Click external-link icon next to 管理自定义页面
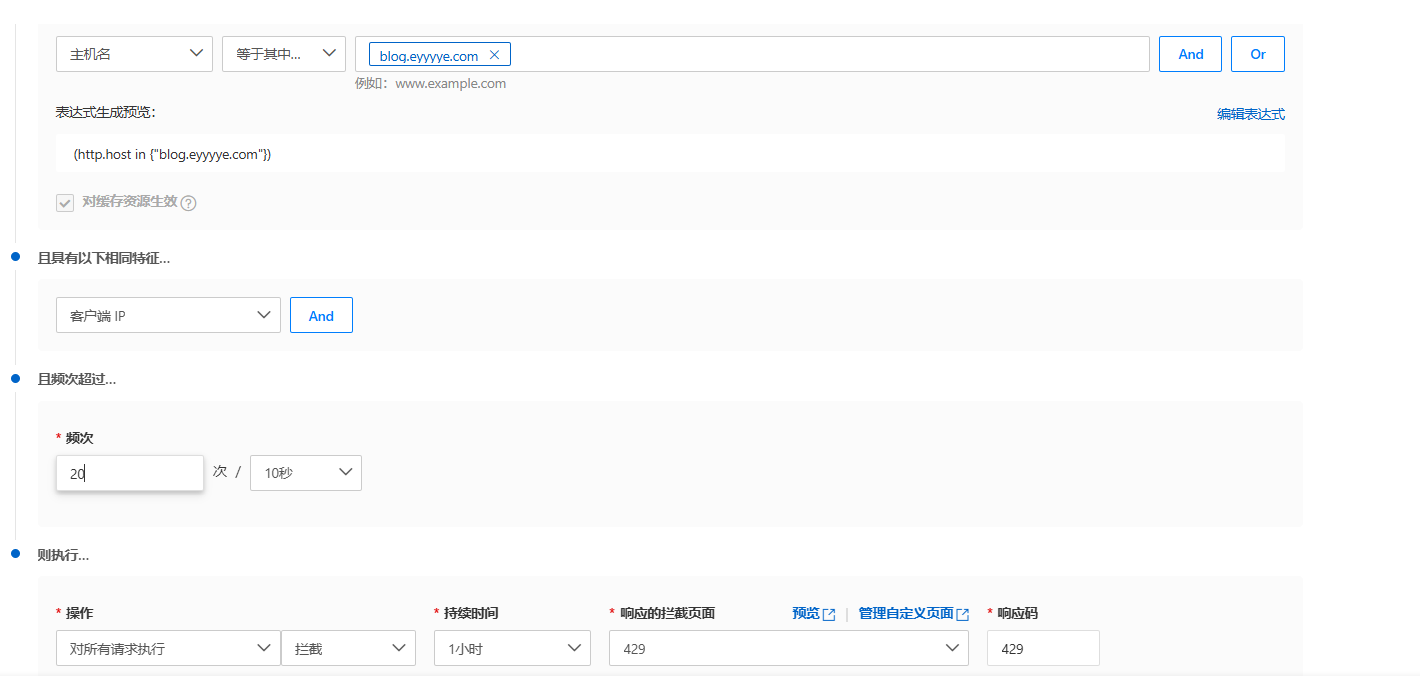Viewport: 1420px width, 693px height. point(962,614)
